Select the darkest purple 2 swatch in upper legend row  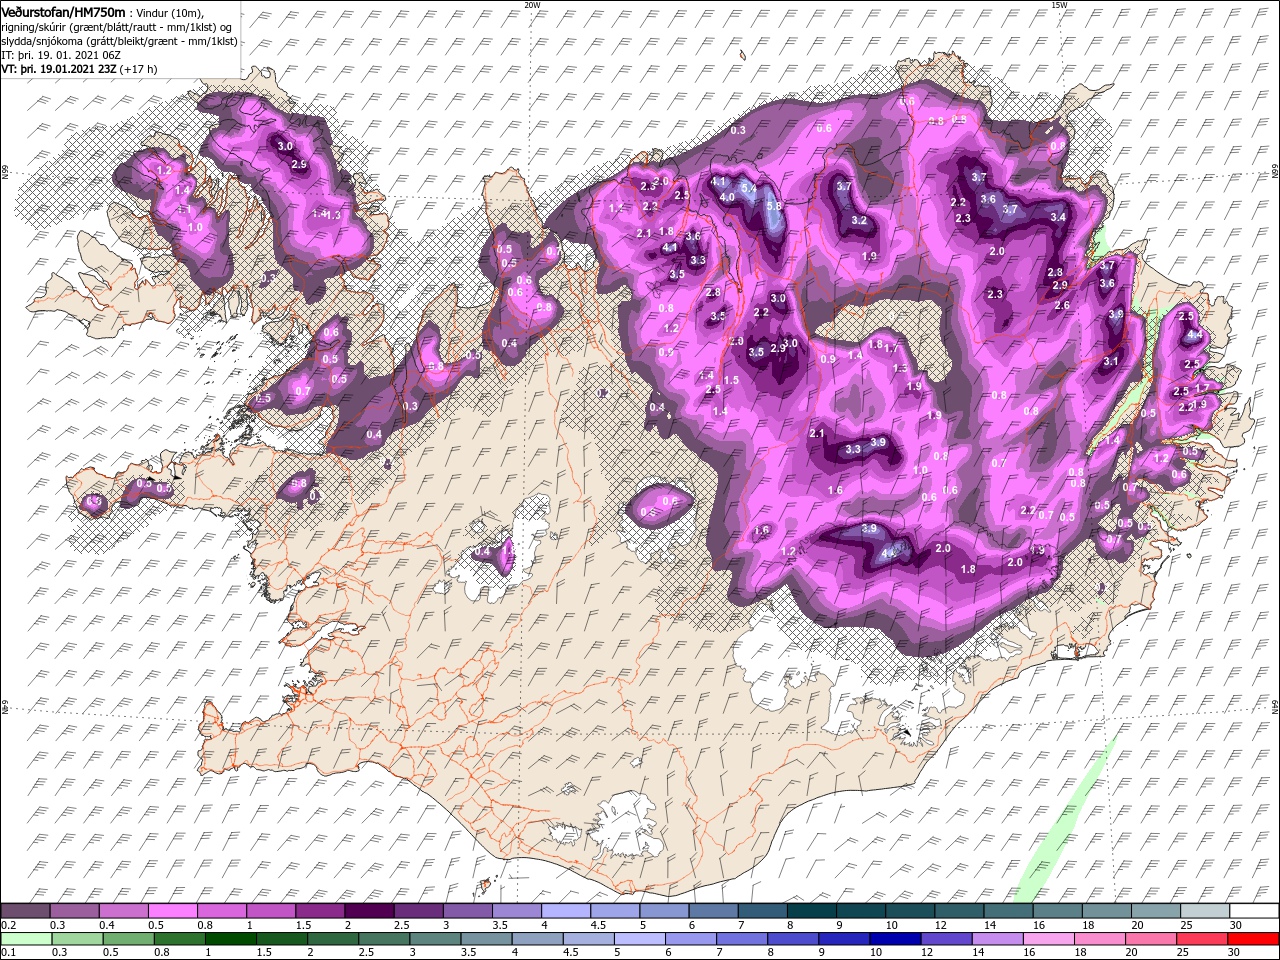pos(369,912)
